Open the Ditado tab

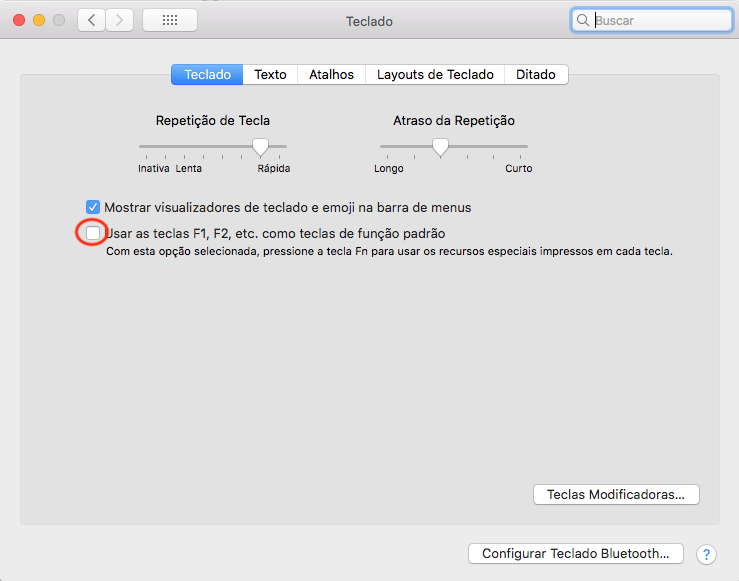click(536, 74)
